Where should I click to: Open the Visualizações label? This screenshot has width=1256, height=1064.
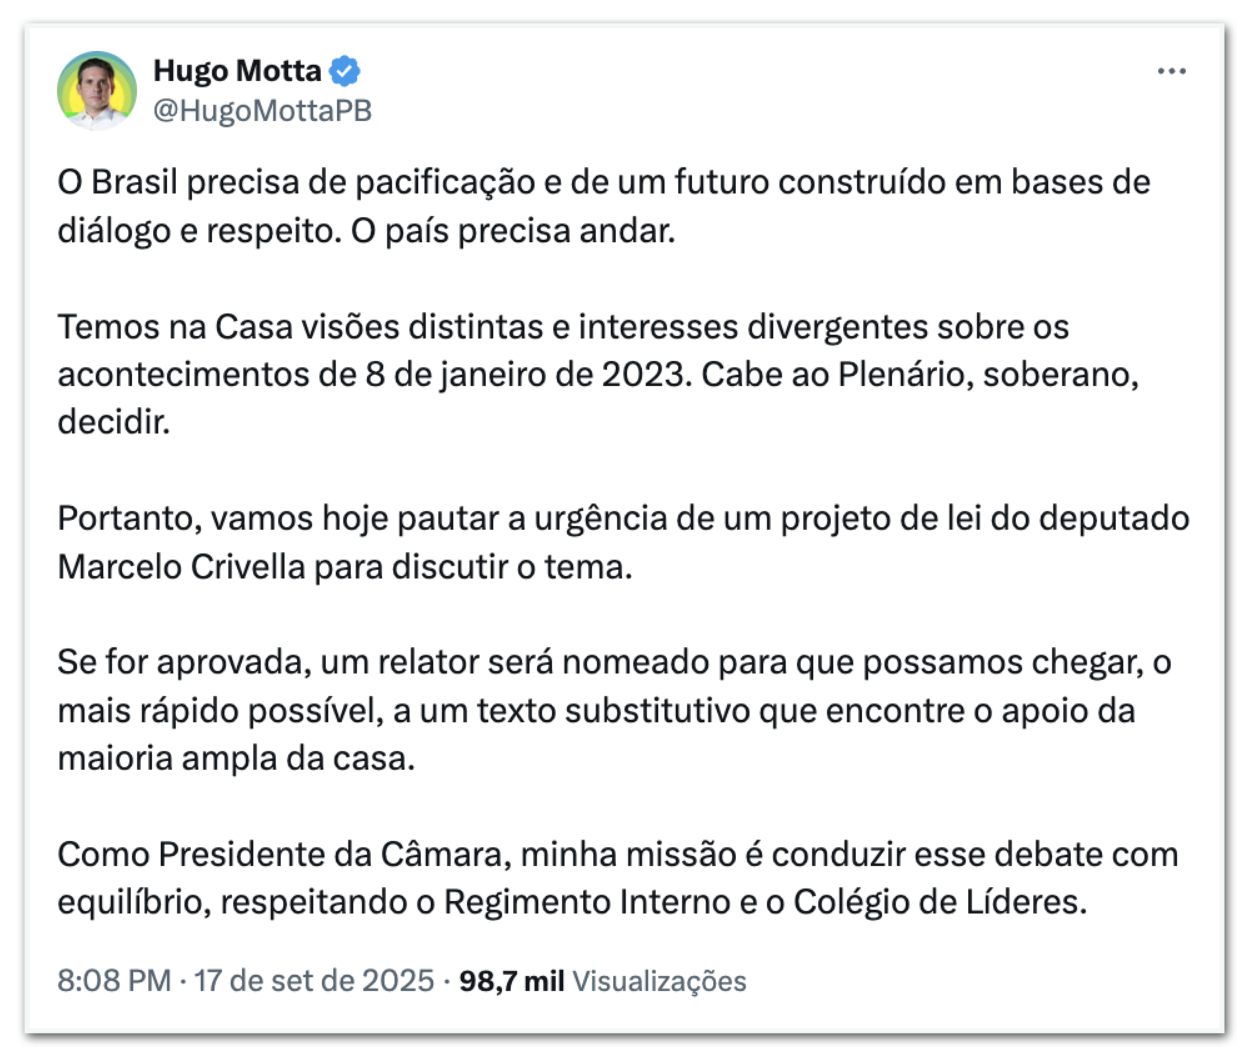point(659,980)
